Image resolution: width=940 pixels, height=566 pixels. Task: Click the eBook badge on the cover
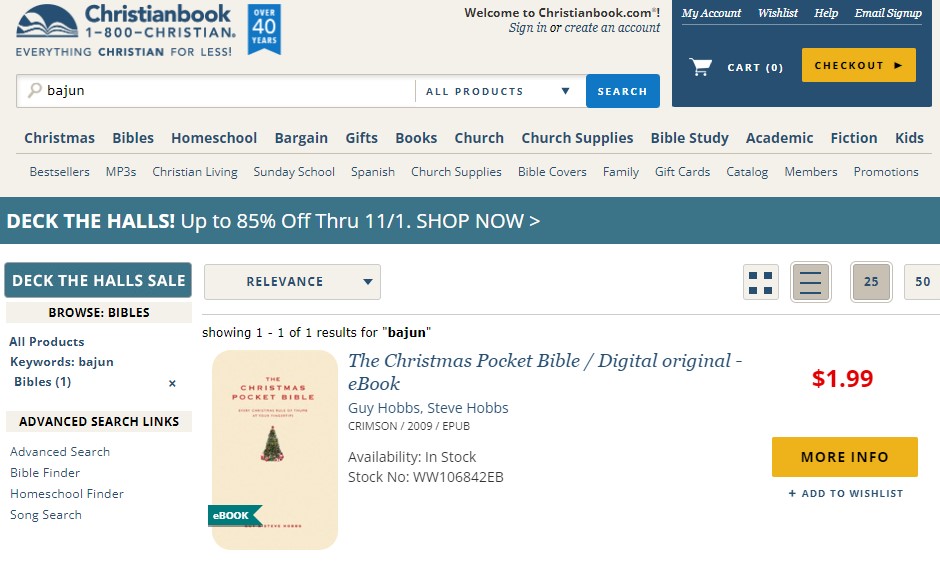coord(233,516)
